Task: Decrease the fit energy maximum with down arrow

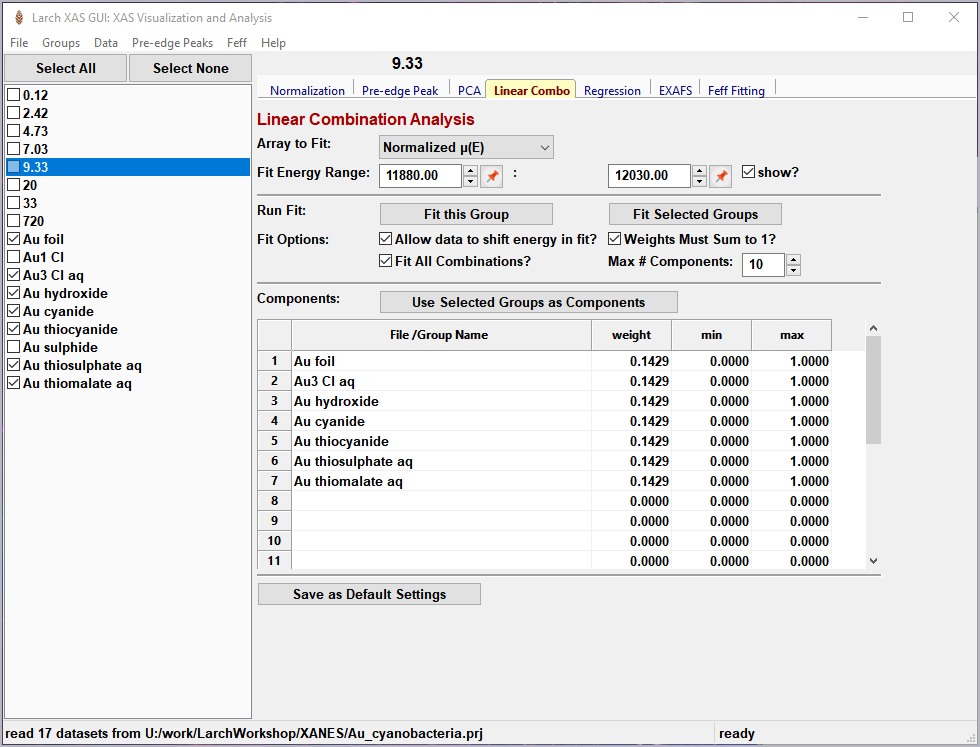Action: tap(699, 182)
